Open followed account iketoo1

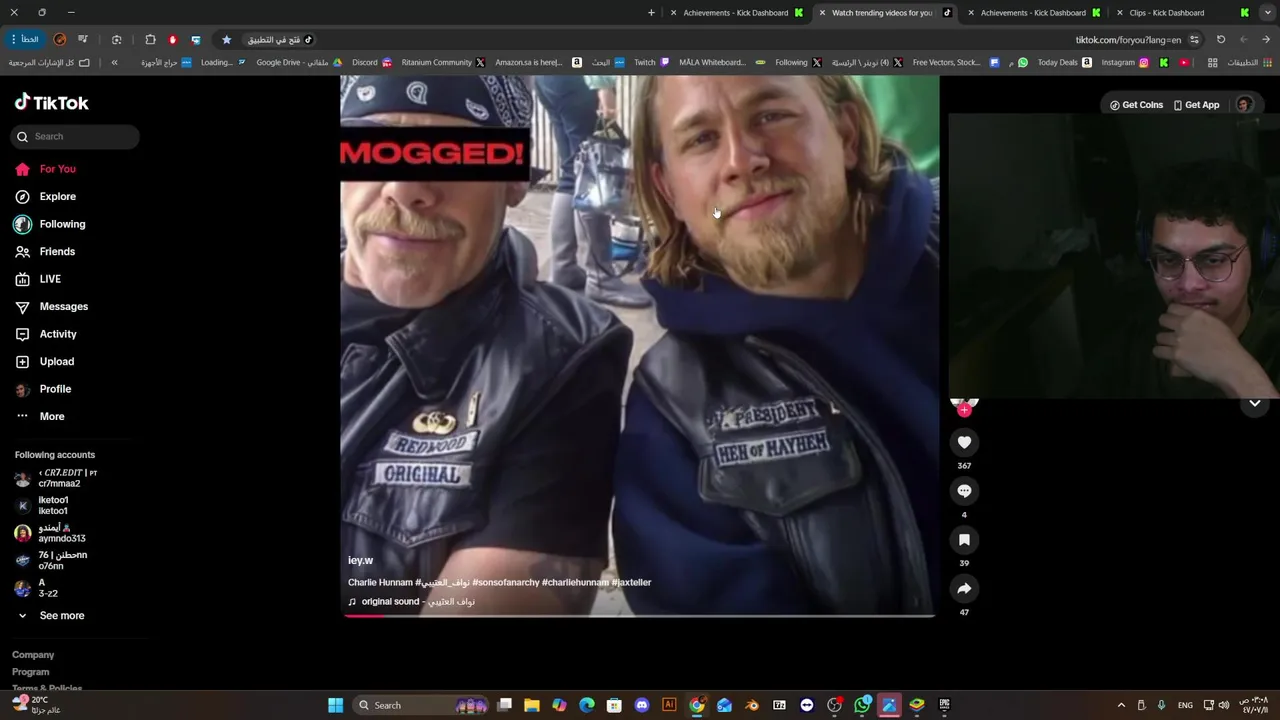click(x=42, y=506)
